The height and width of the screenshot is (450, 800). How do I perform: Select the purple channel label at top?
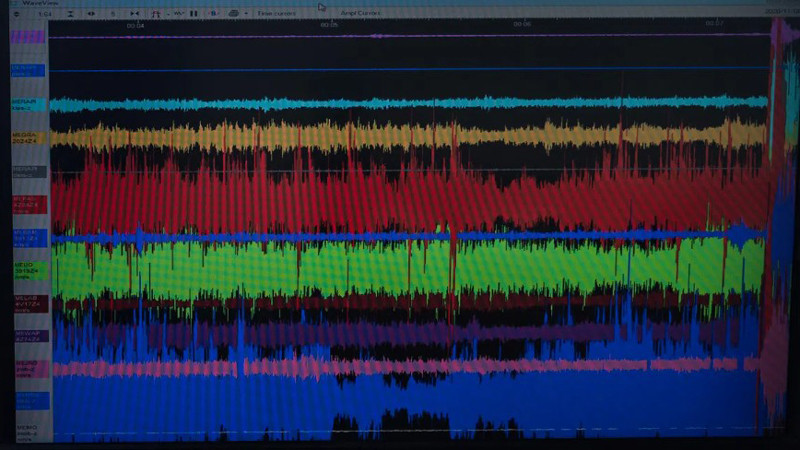point(28,36)
